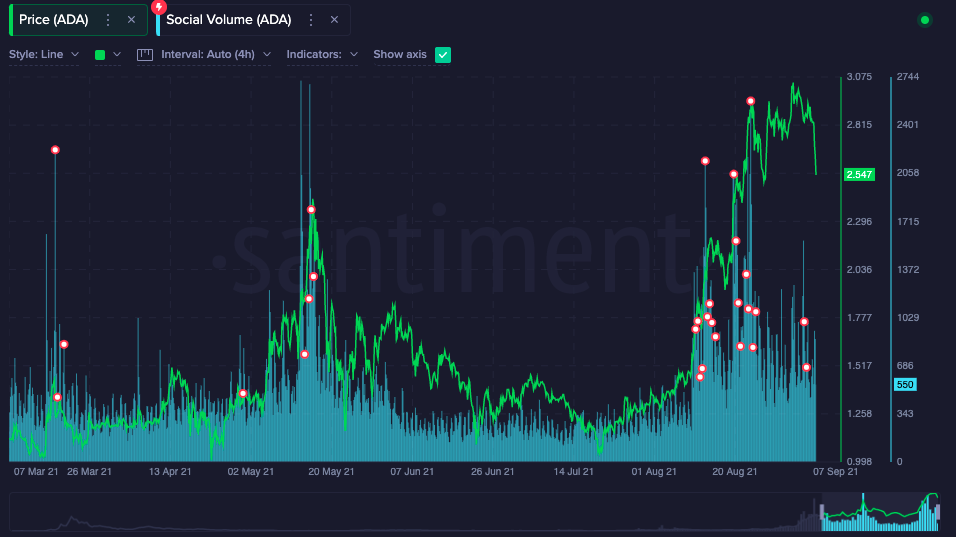Click the selected range in the bottom navigator
This screenshot has height=537, width=956.
coord(880,512)
